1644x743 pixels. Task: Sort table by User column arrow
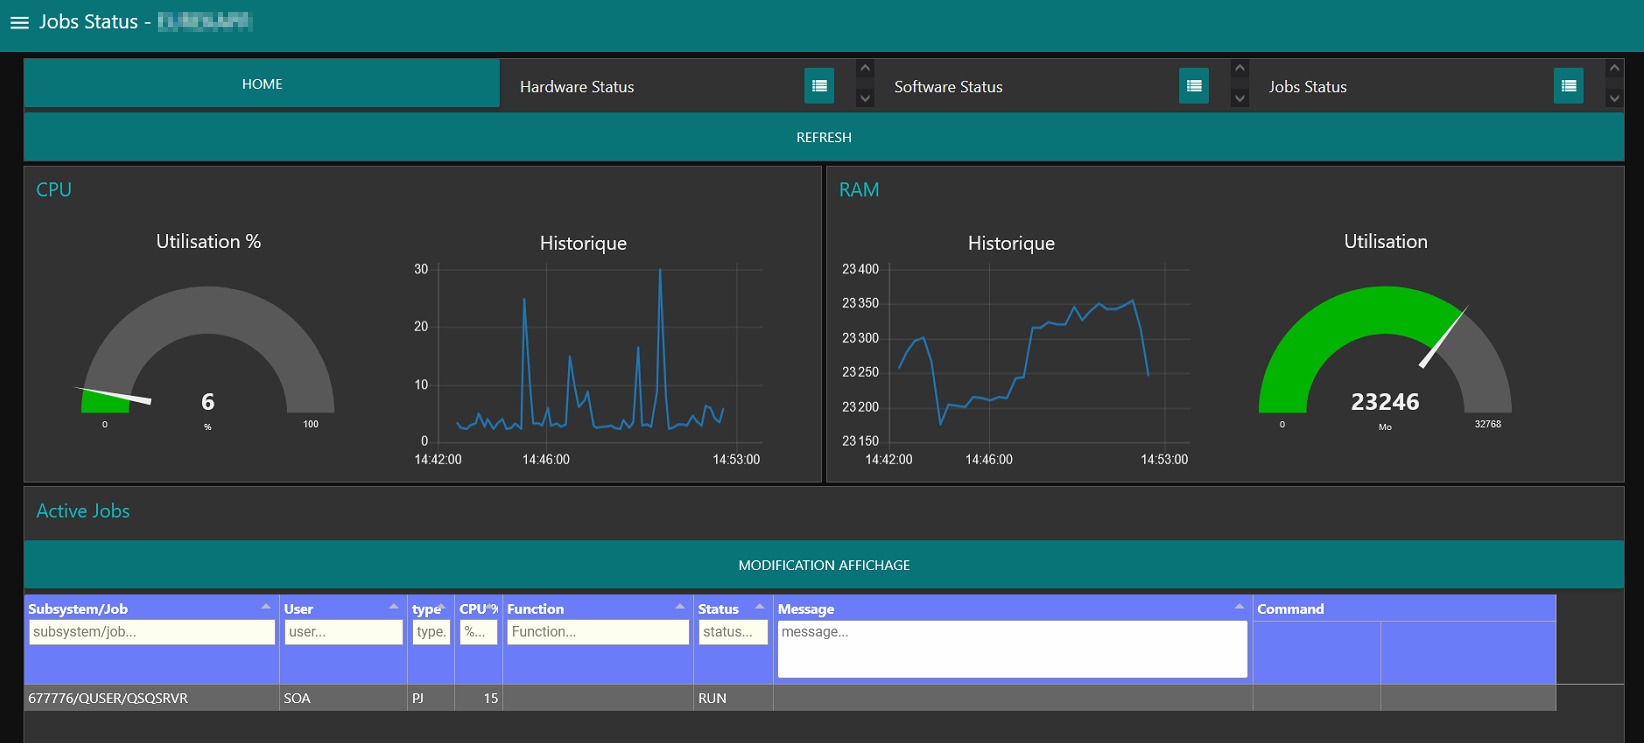click(394, 607)
